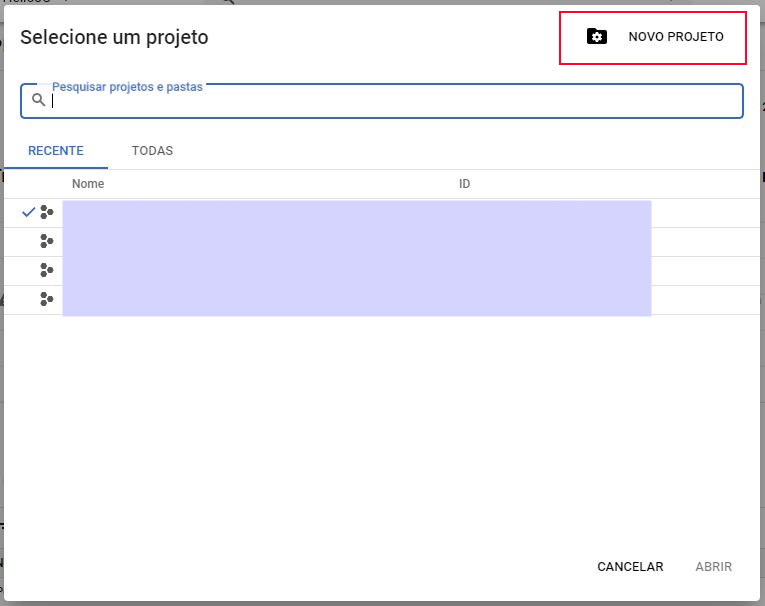Click the blue checkmark on the first project
Screen dimensions: 765x606
(28, 212)
